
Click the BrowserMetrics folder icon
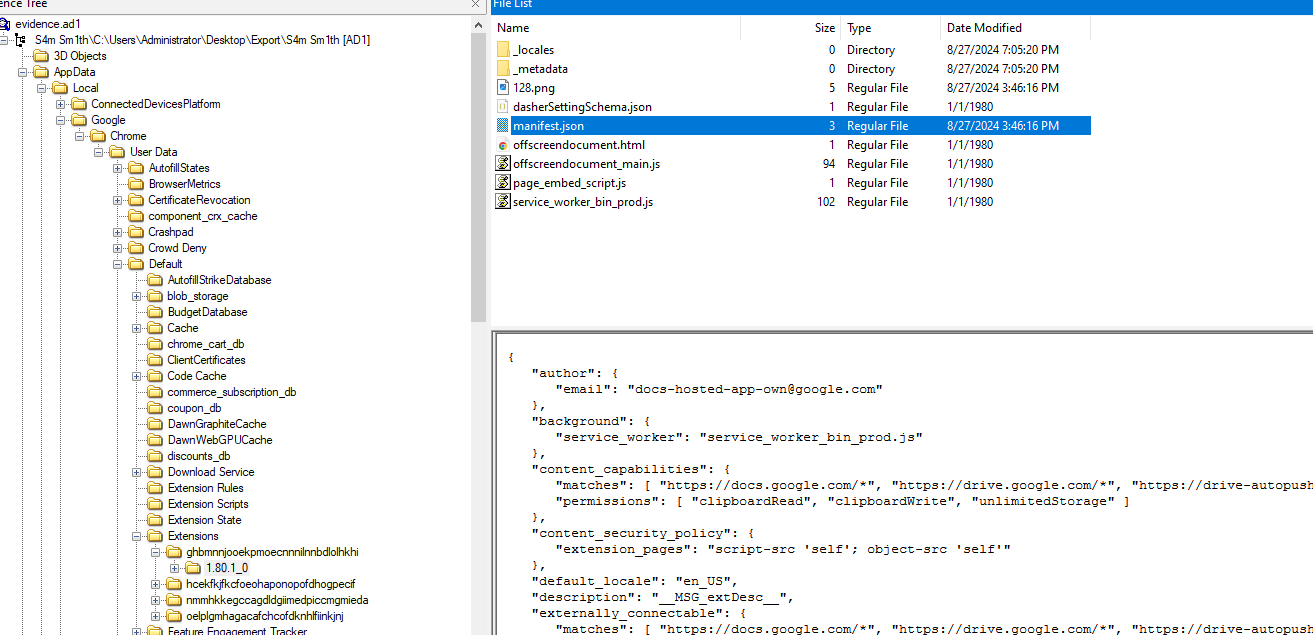tap(136, 184)
